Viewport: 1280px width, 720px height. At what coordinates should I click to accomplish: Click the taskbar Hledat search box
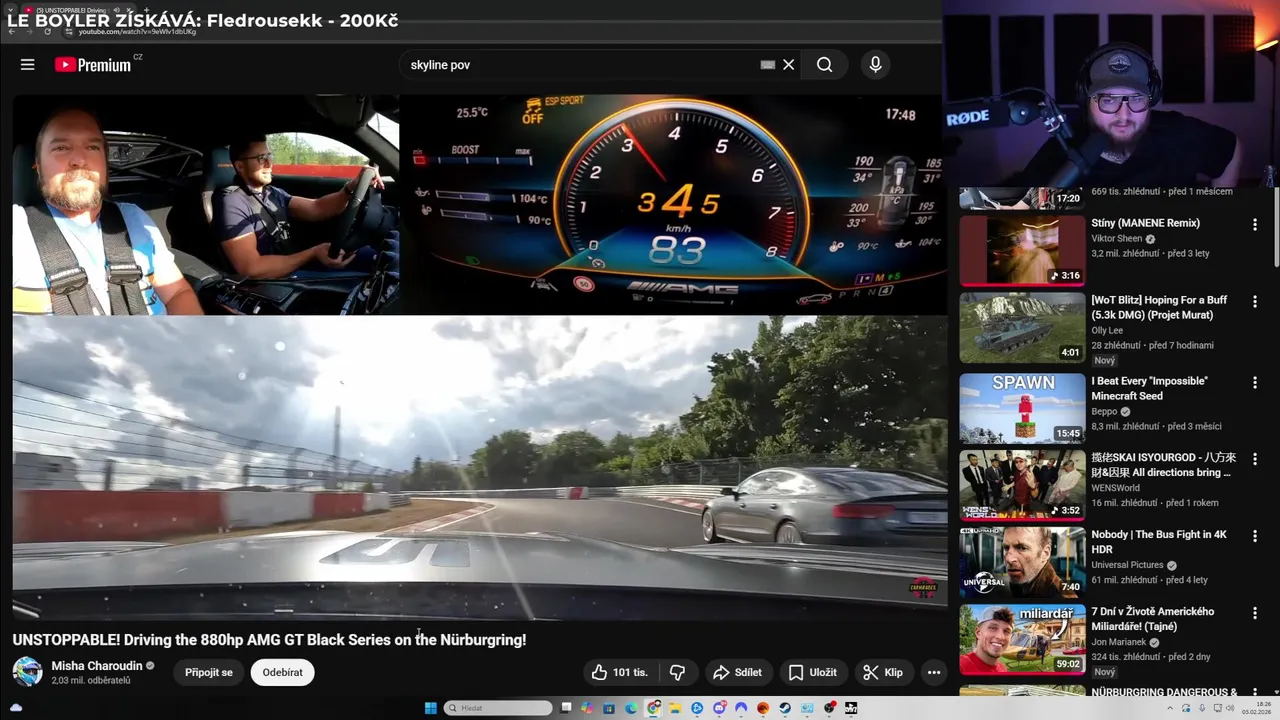click(x=498, y=708)
